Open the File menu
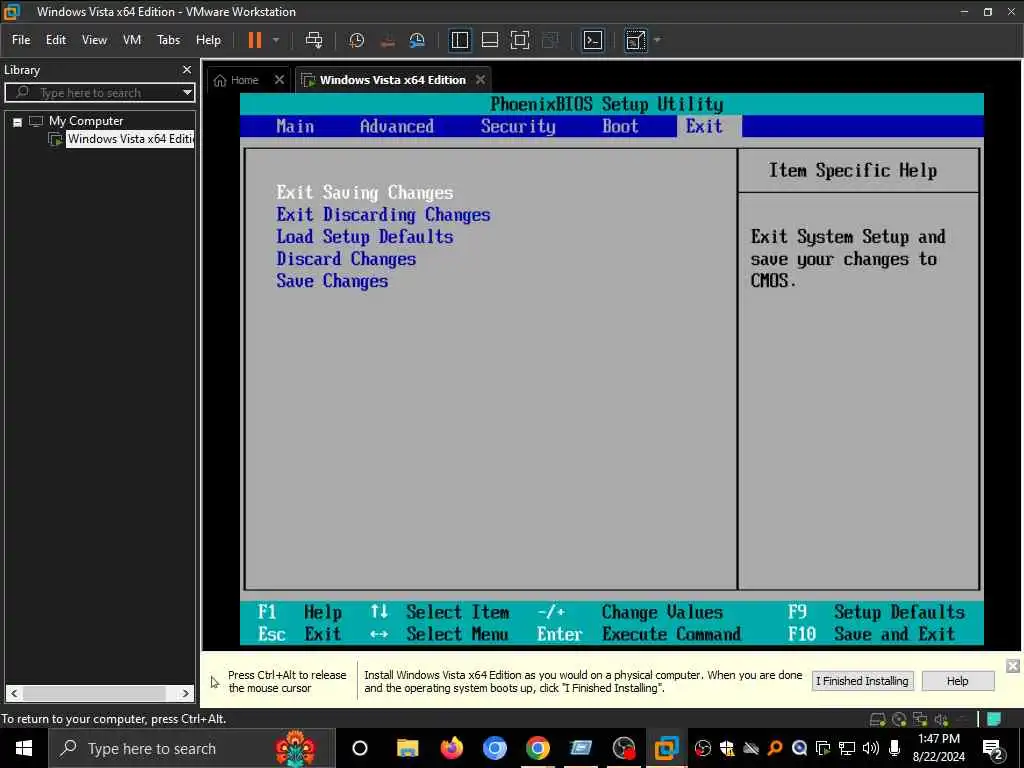The image size is (1024, 768). pyautogui.click(x=21, y=40)
